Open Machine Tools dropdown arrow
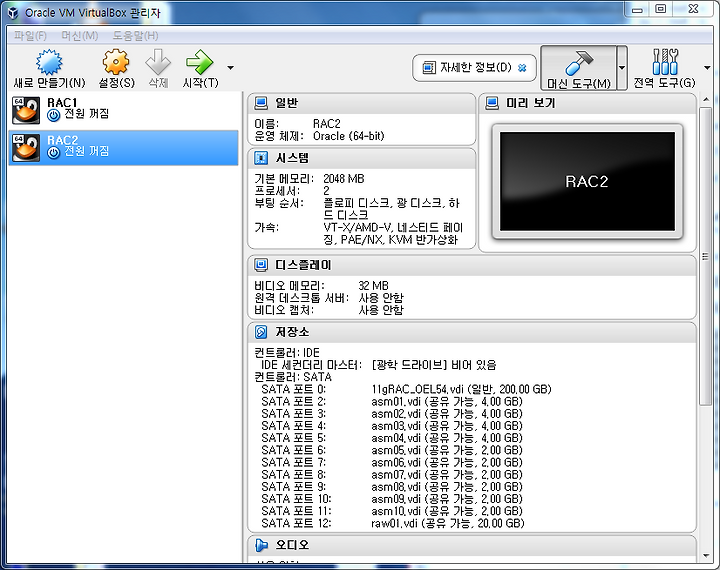The height and width of the screenshot is (570, 720). point(622,68)
